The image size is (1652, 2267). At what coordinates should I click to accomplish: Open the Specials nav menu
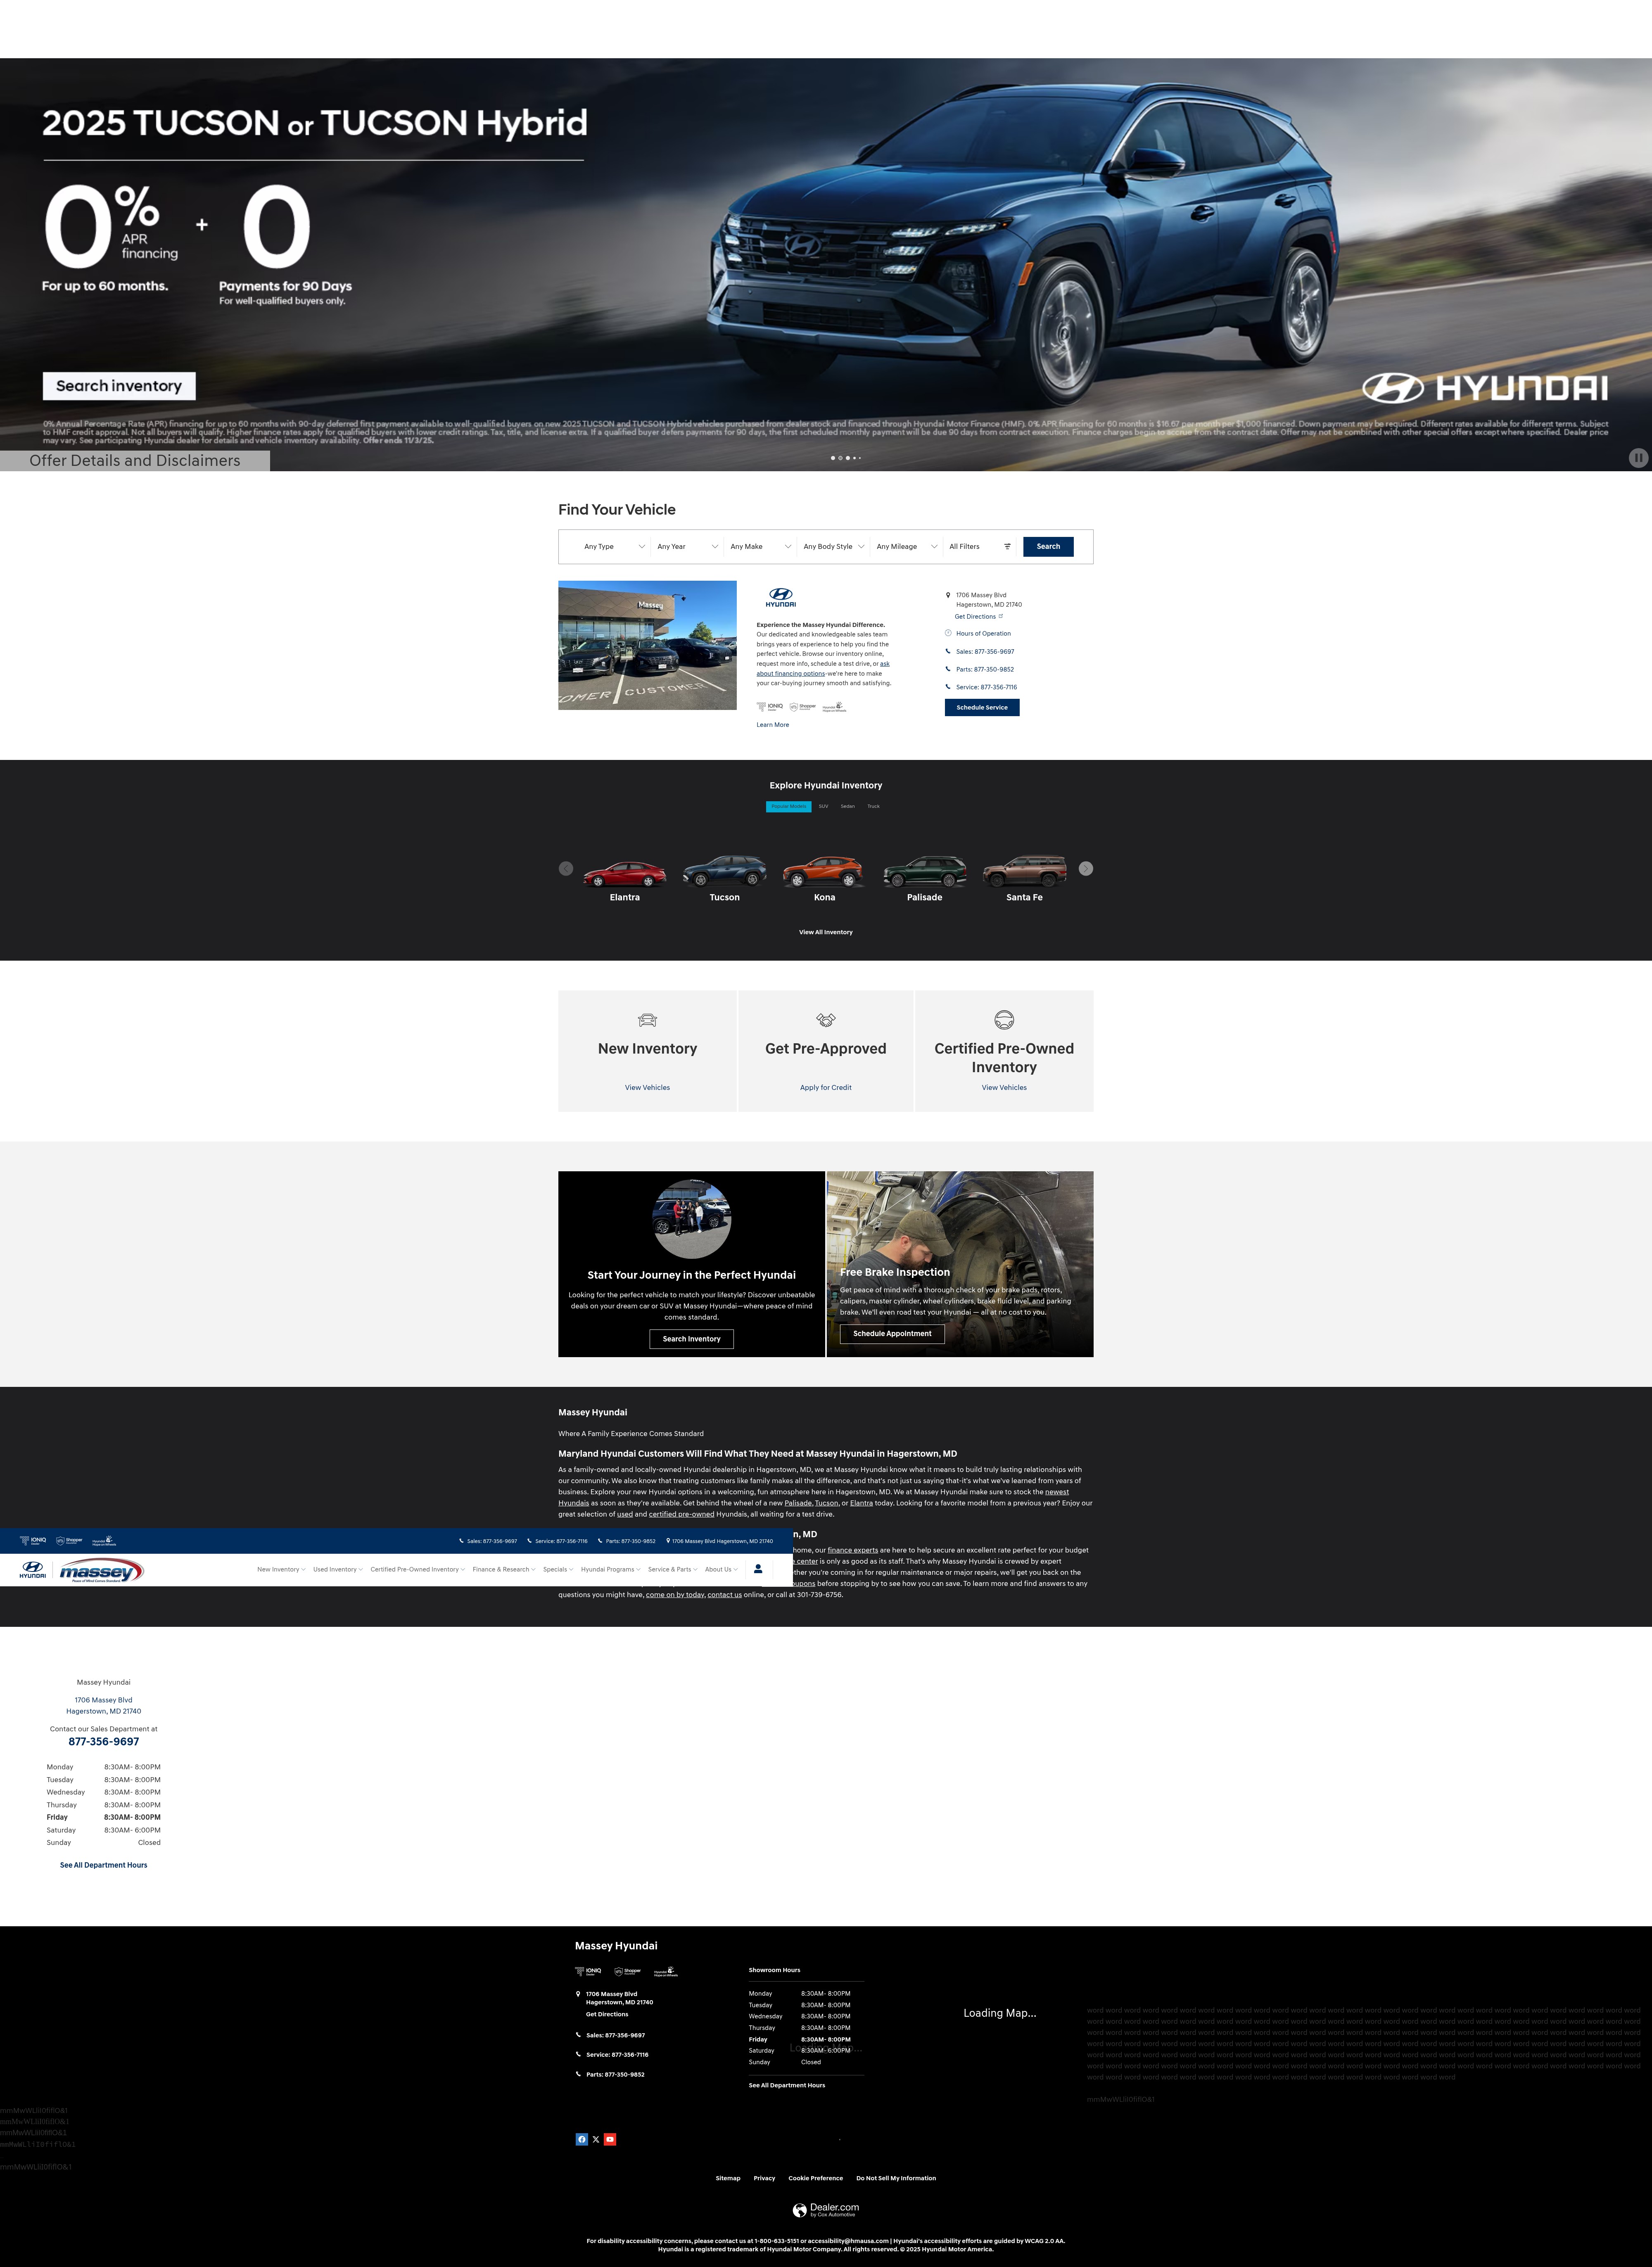tap(558, 1570)
